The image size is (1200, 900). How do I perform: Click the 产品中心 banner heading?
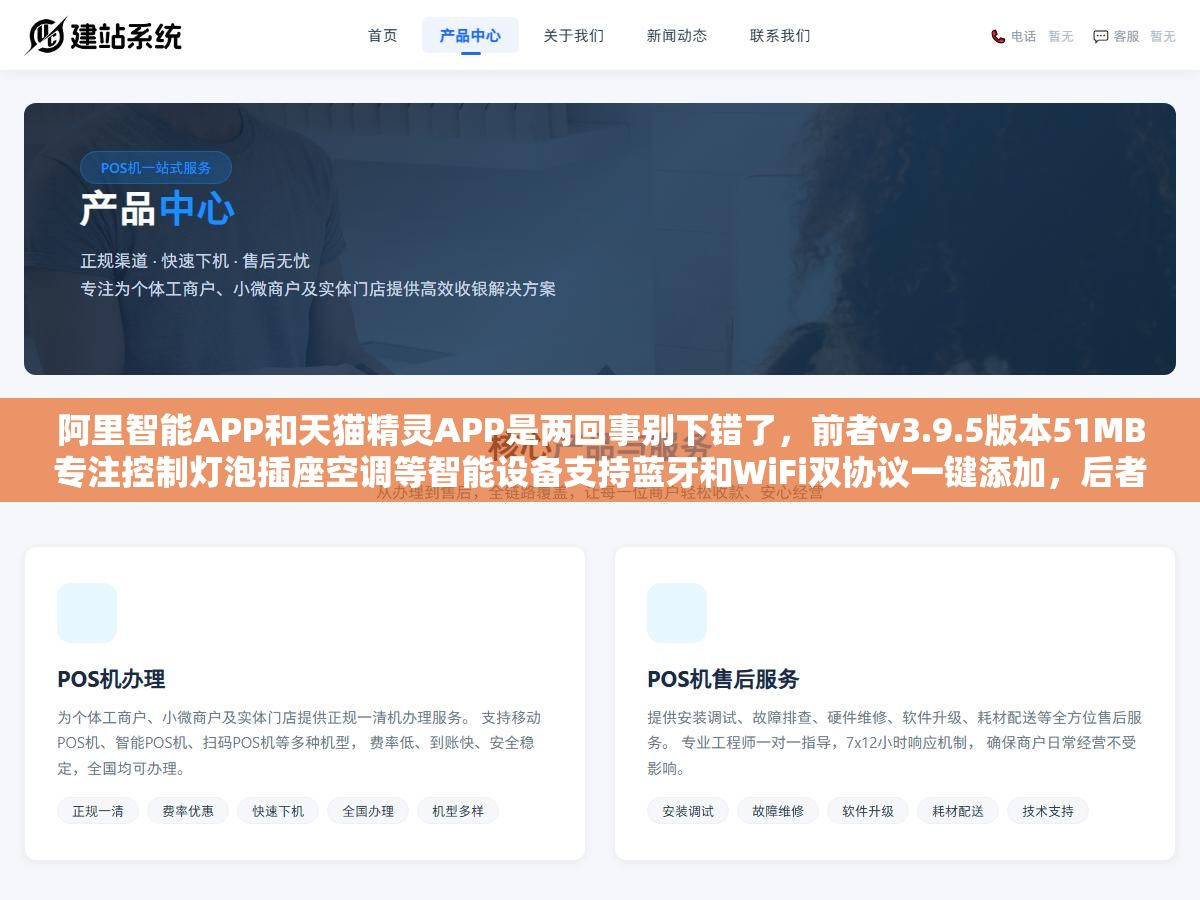[x=157, y=209]
